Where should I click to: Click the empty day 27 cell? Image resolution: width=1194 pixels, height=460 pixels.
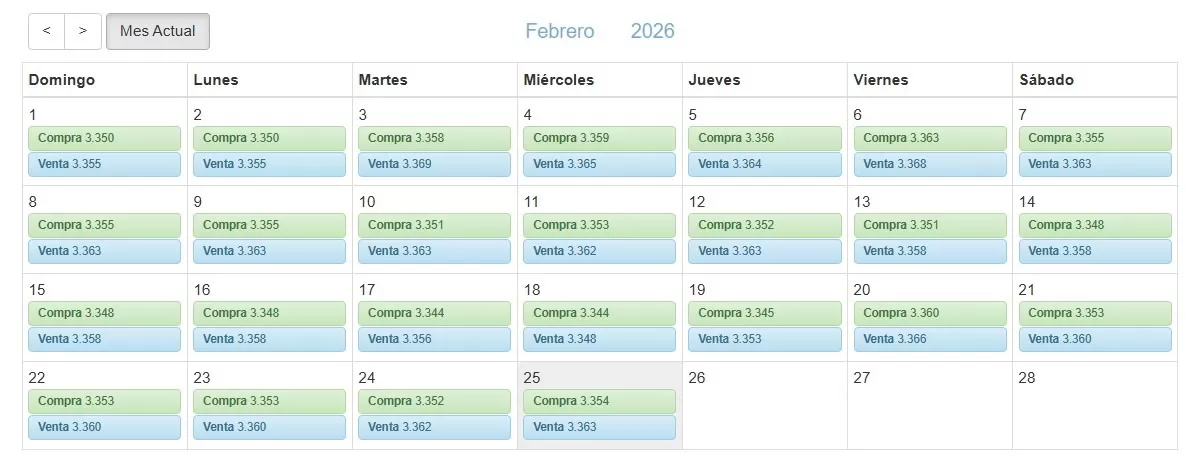pyautogui.click(x=929, y=410)
